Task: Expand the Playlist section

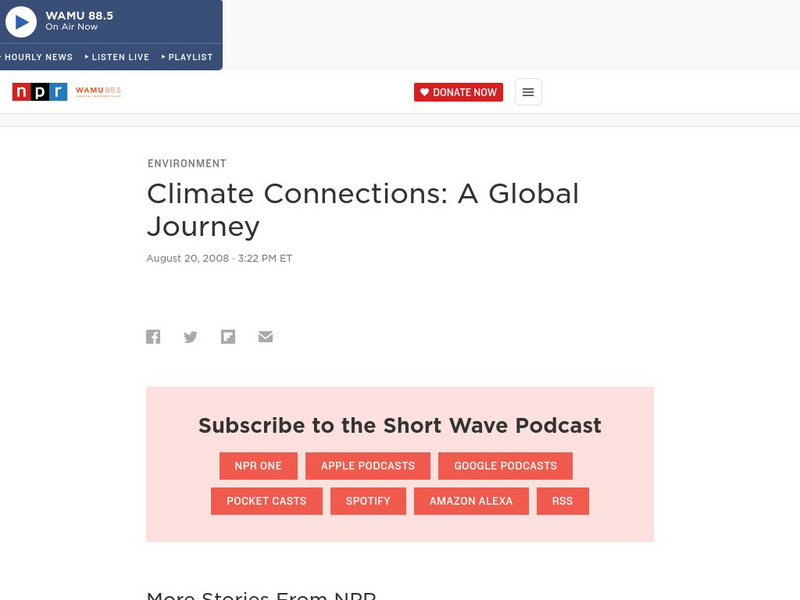Action: click(189, 57)
